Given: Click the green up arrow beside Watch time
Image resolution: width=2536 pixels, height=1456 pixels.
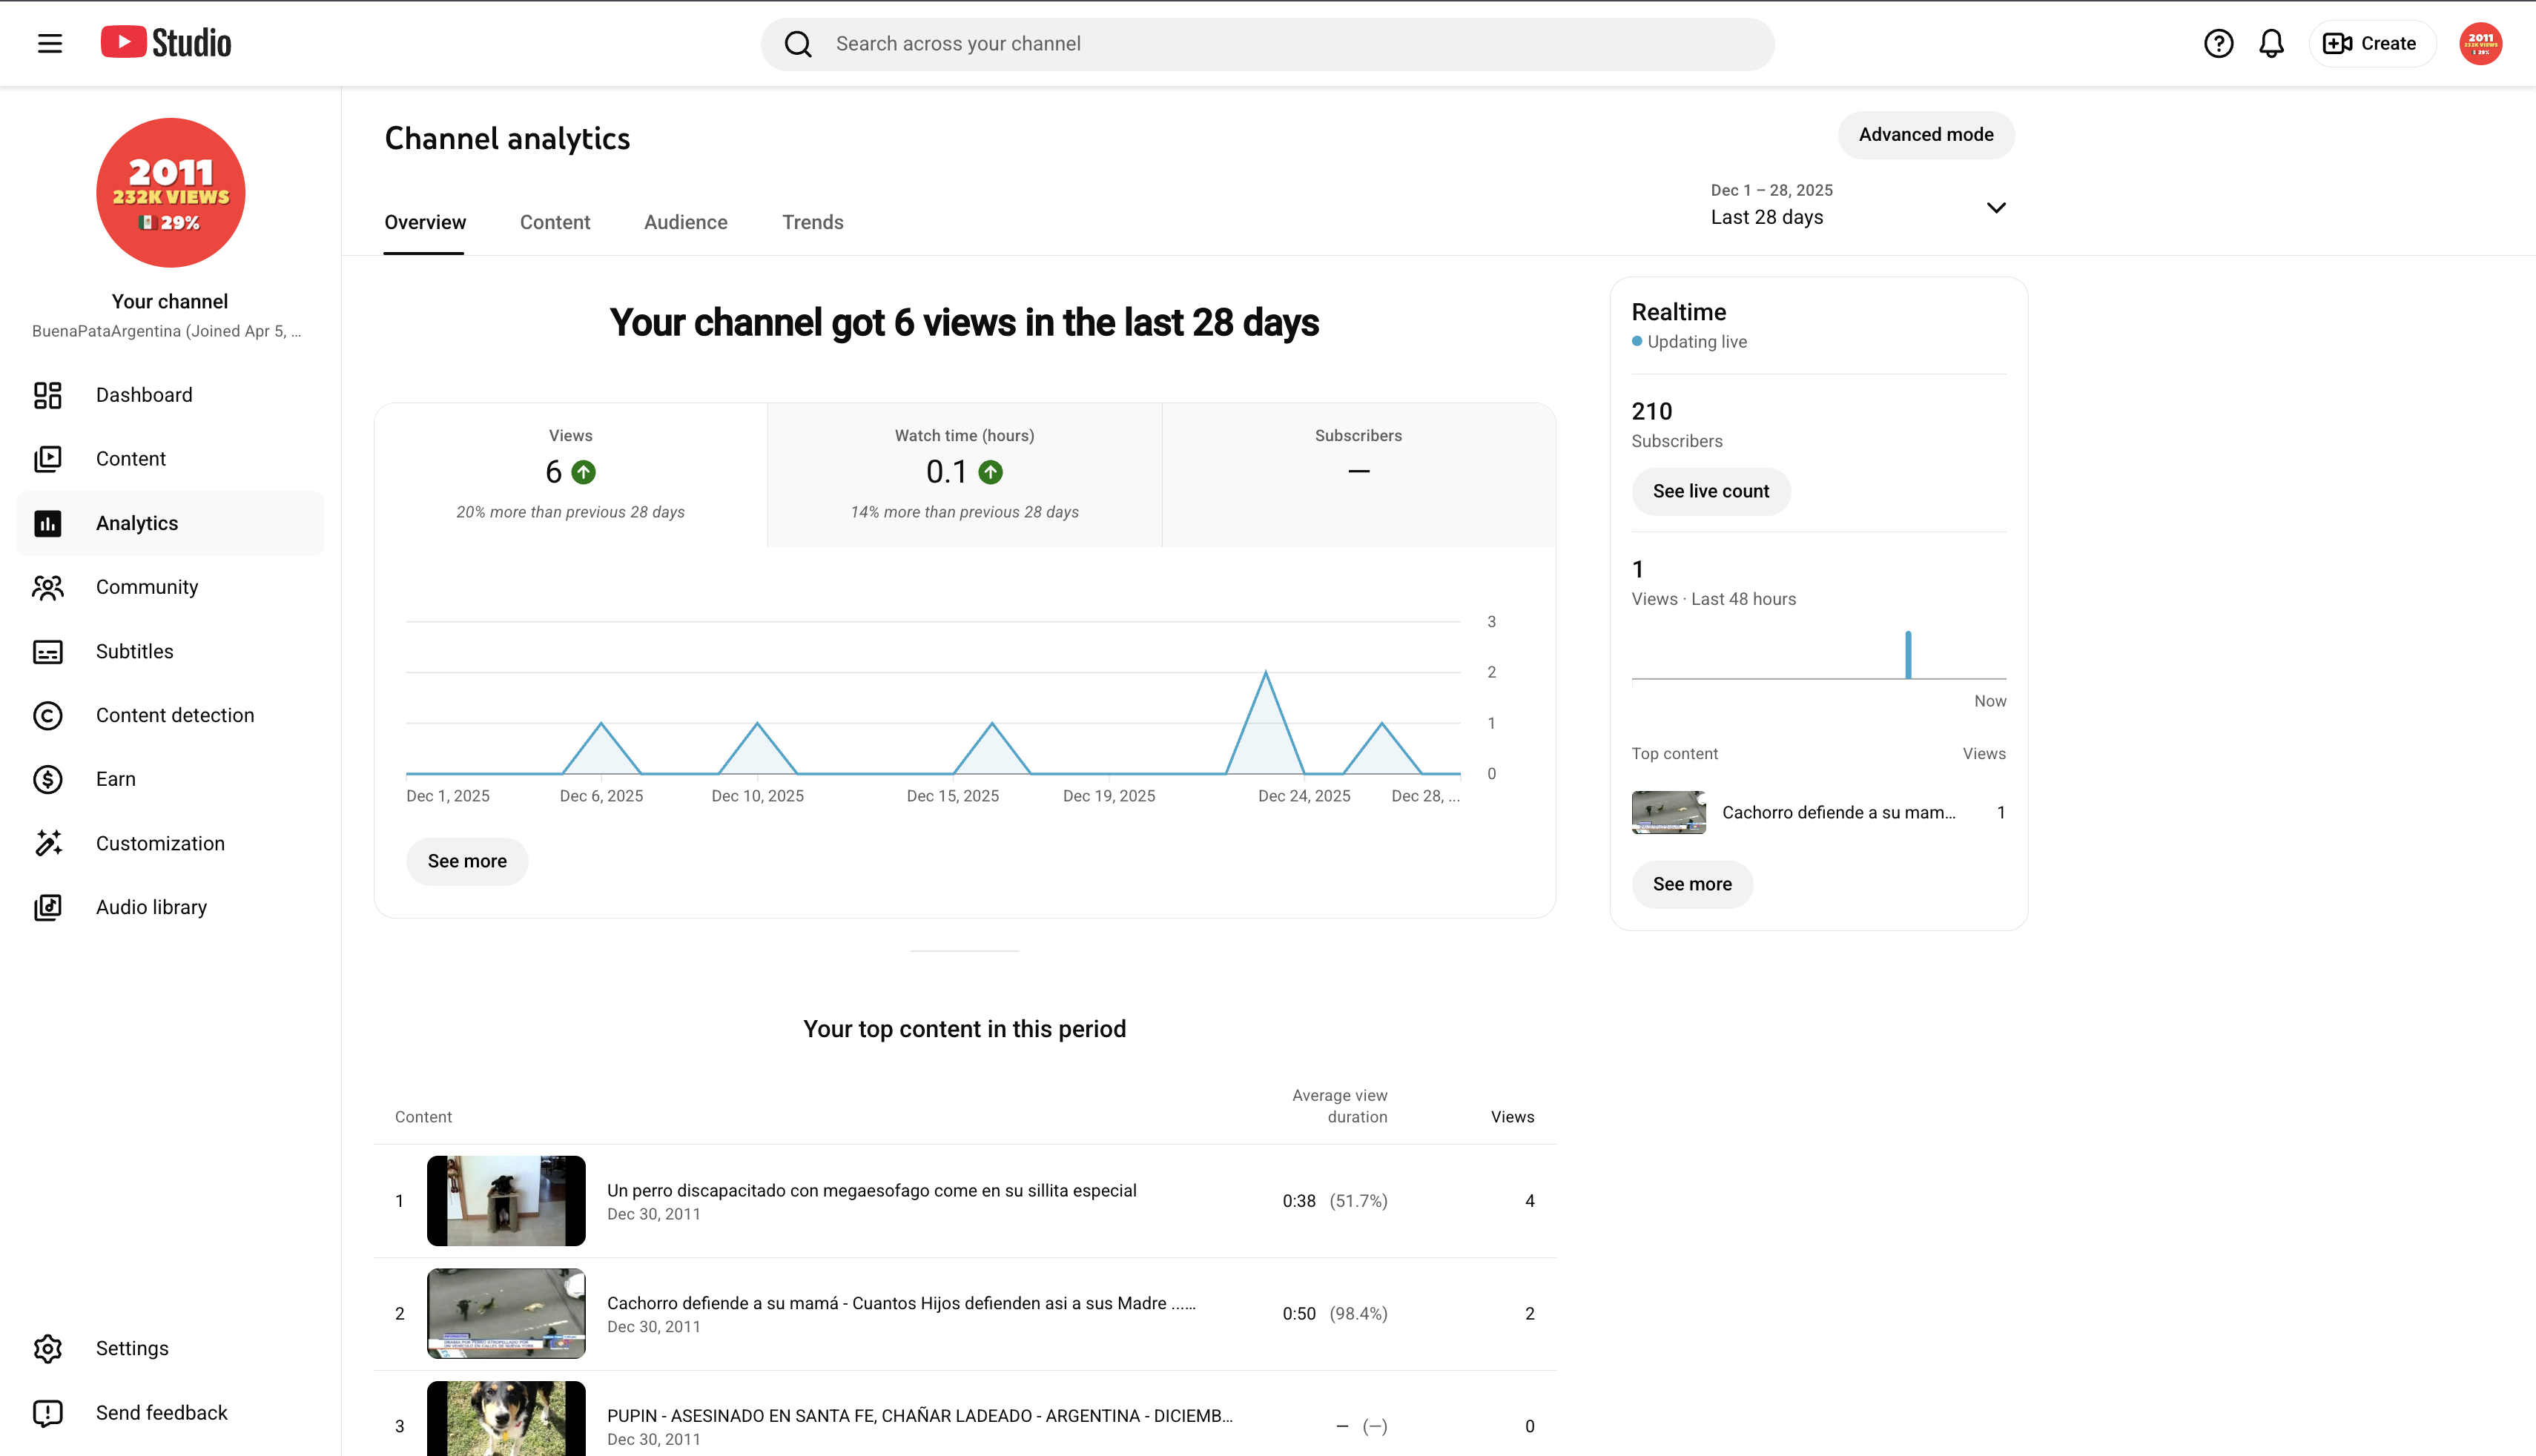Looking at the screenshot, I should [991, 472].
